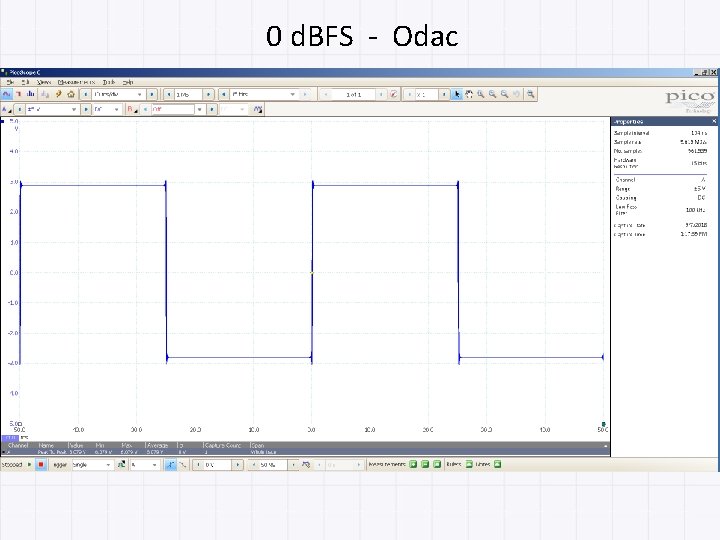Click the trigger threshold 0 V field
This screenshot has height=540, width=720.
pos(218,465)
